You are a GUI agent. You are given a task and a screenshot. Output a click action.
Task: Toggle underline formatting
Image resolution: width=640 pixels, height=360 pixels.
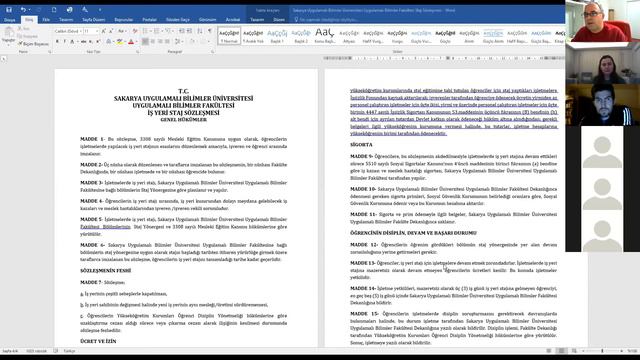click(72, 42)
